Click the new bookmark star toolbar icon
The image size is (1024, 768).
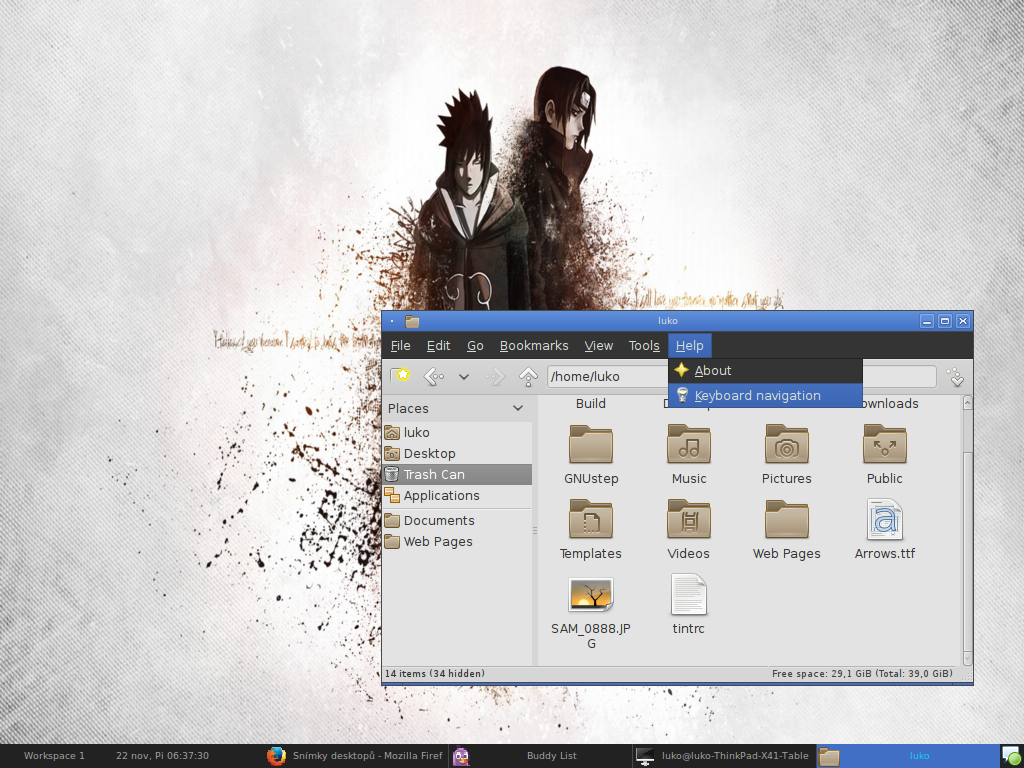pos(400,376)
